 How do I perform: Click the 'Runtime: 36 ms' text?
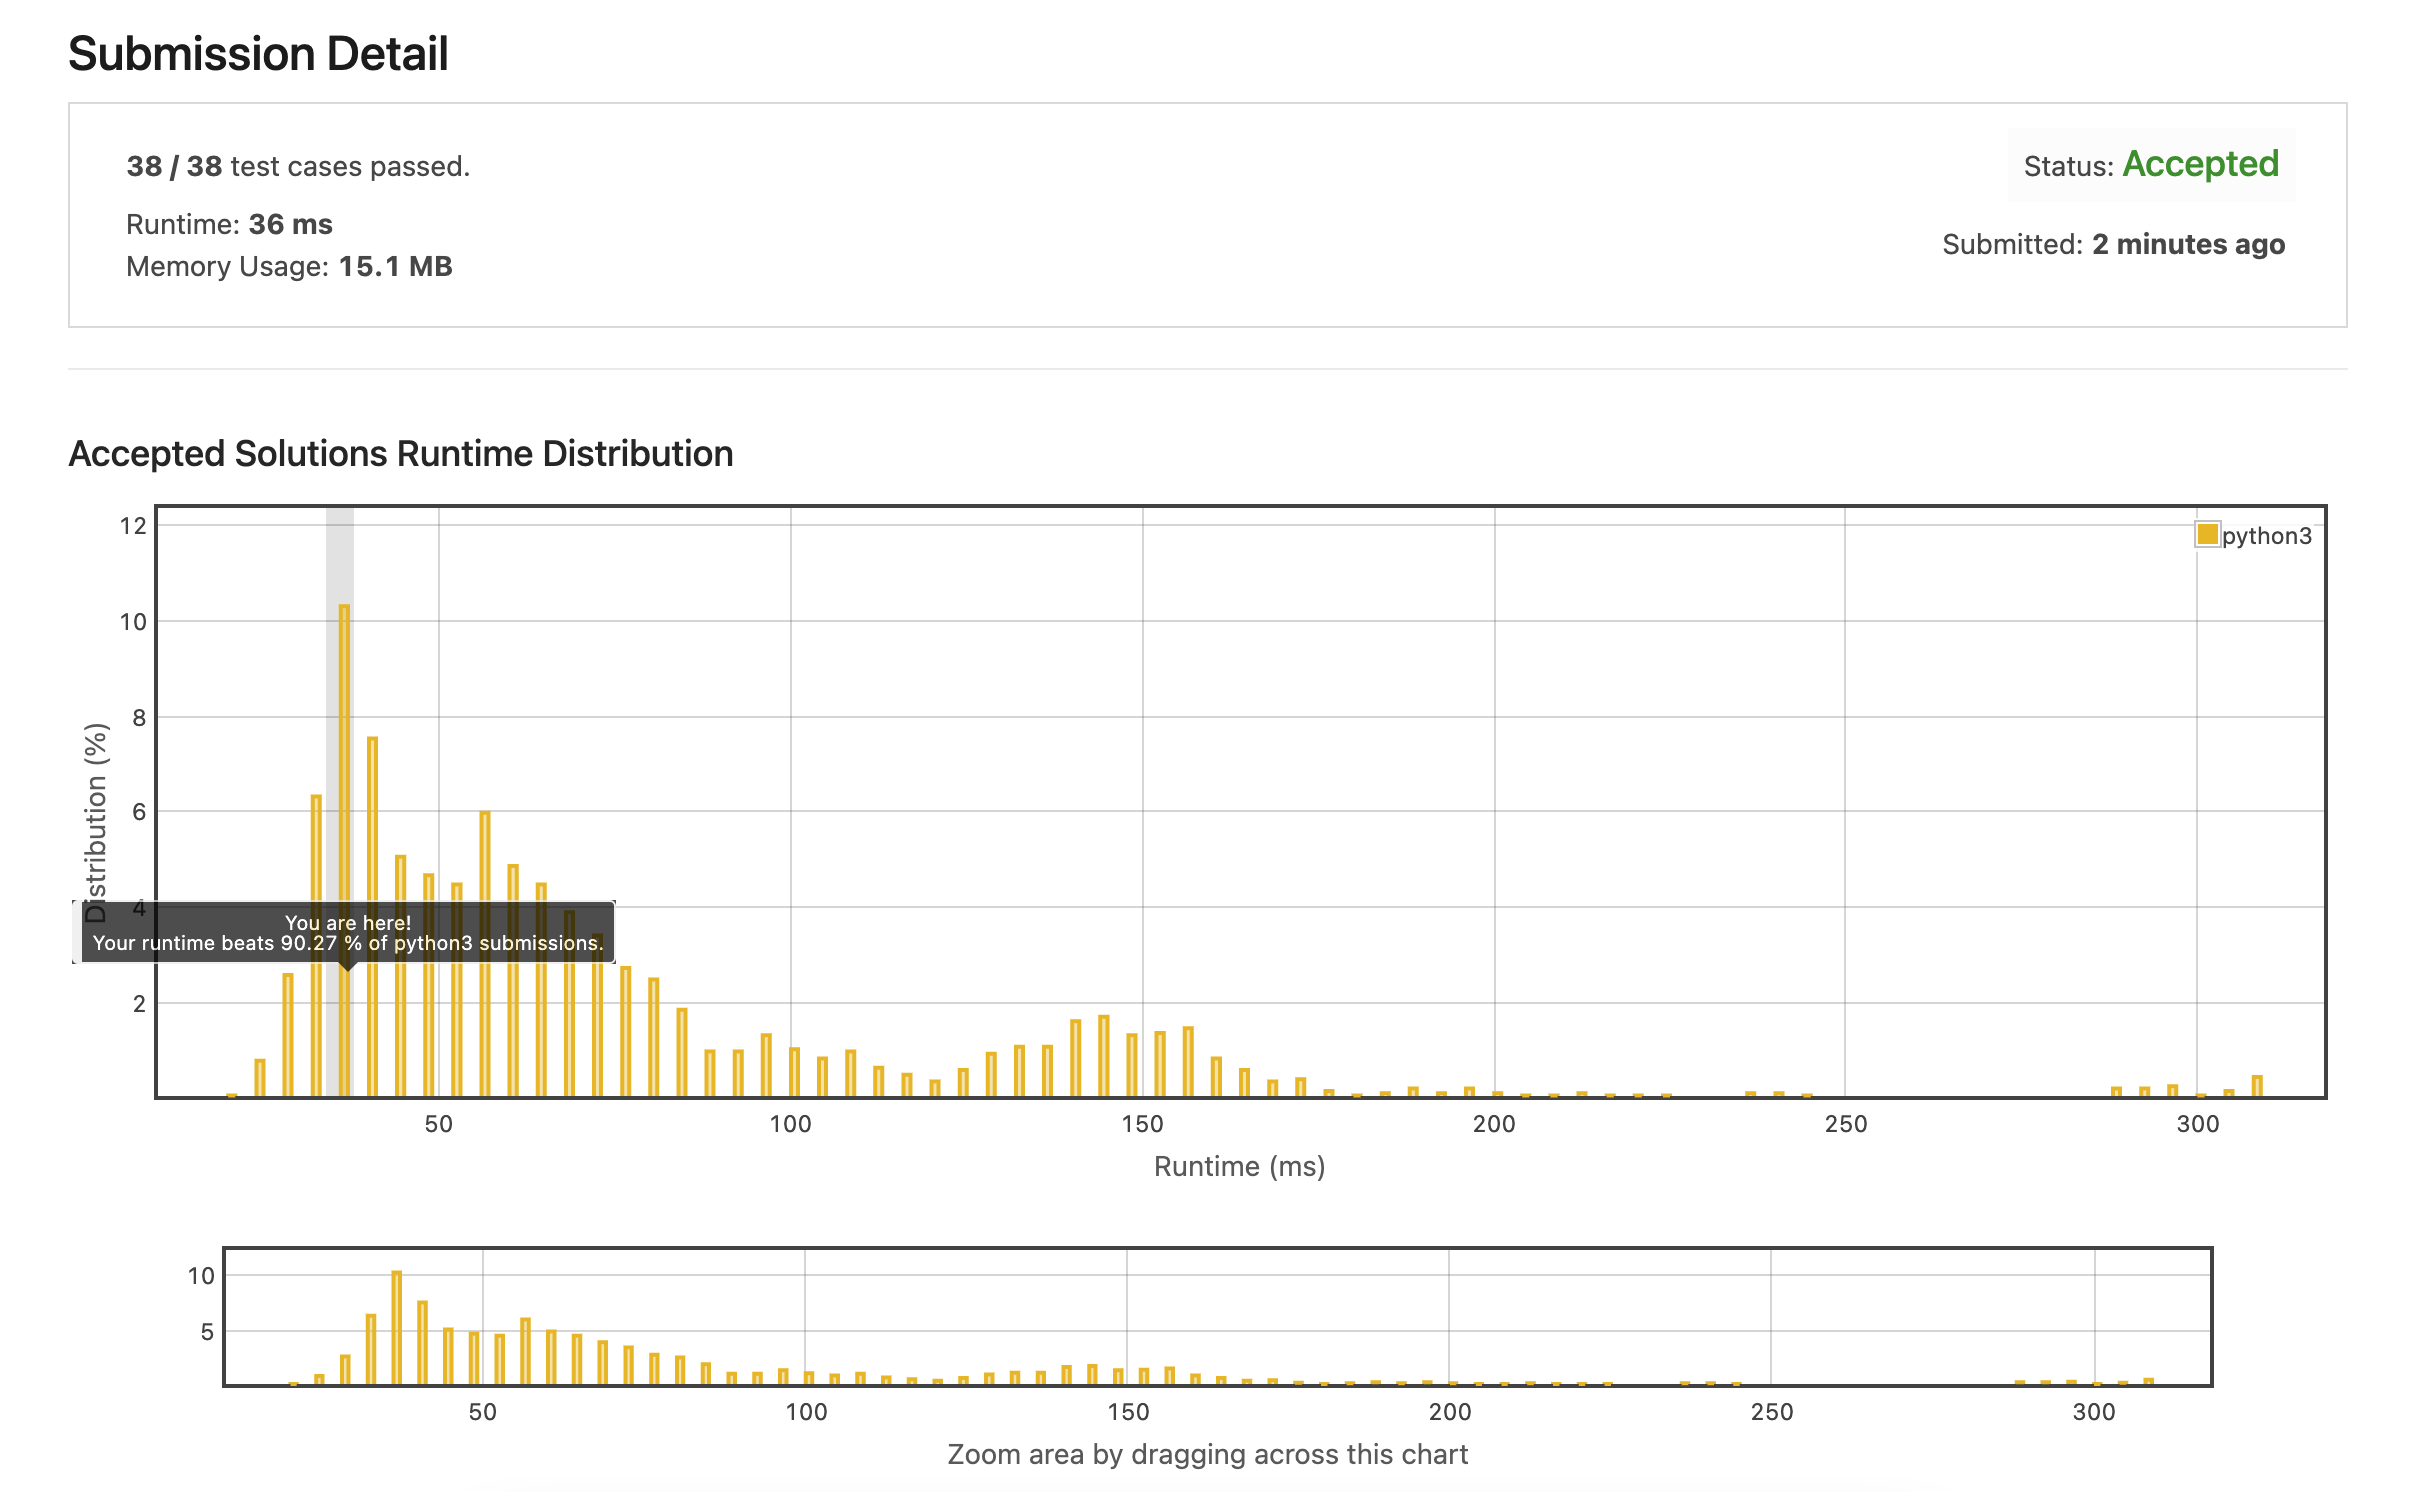(x=229, y=224)
